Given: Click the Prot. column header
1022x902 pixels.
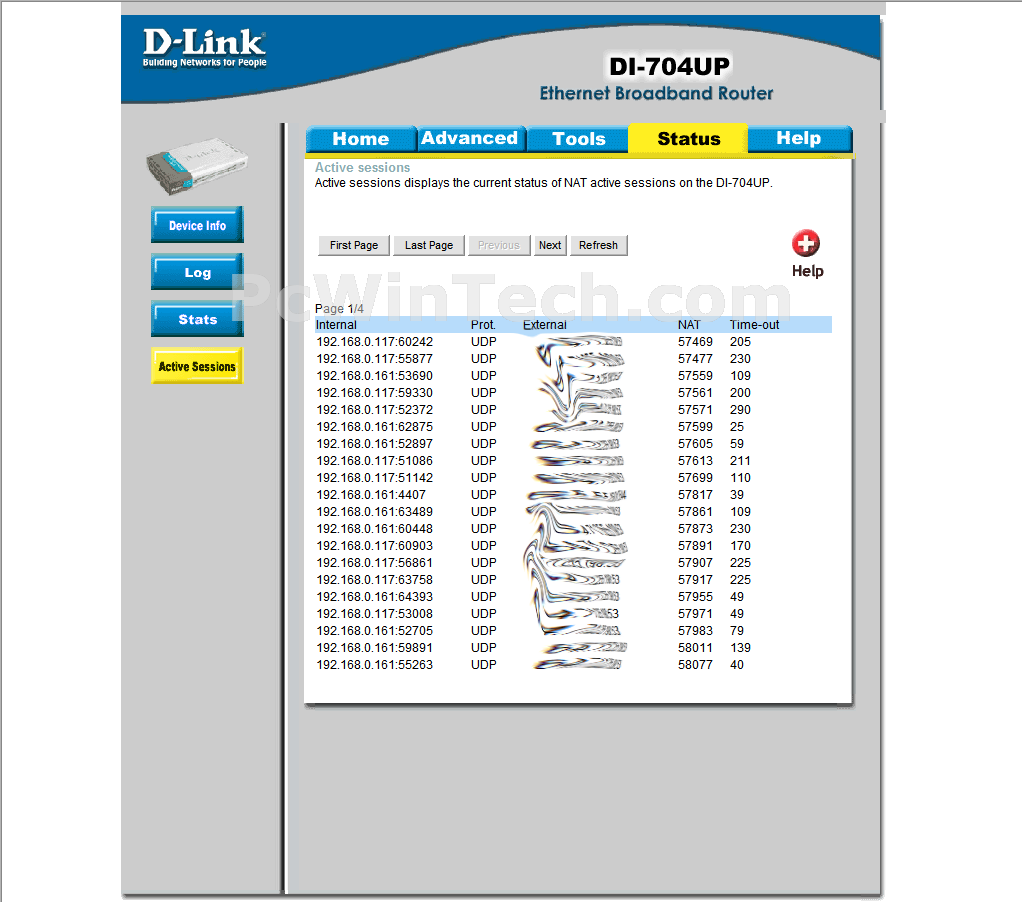Looking at the screenshot, I should point(483,325).
